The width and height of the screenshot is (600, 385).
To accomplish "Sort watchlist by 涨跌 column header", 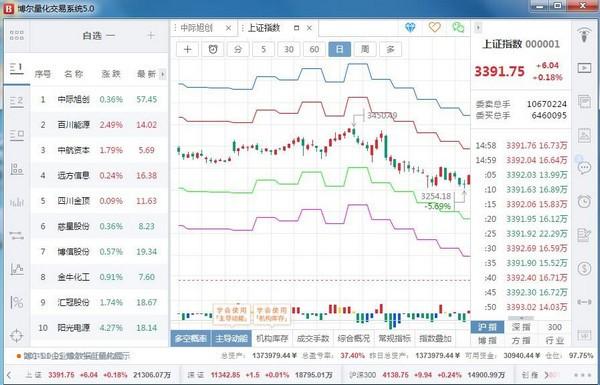I will click(111, 74).
